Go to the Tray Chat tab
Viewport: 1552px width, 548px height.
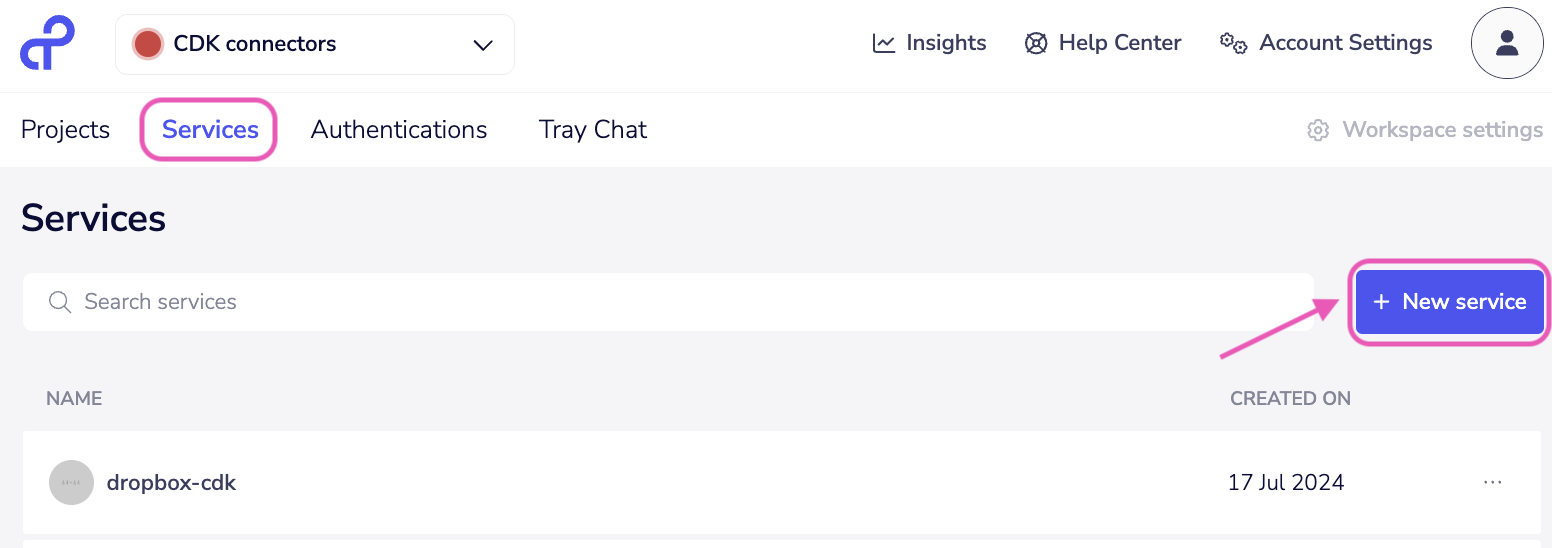(593, 130)
